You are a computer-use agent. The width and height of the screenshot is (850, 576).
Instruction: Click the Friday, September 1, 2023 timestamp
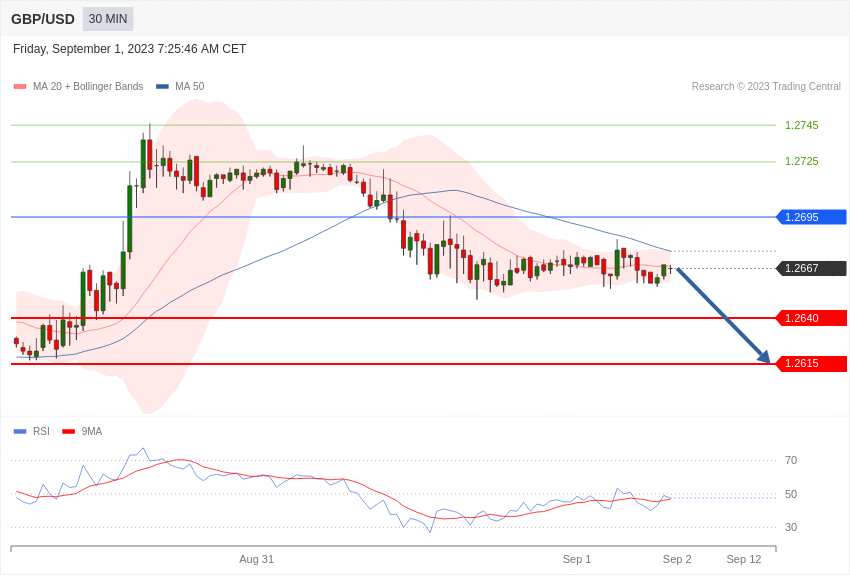click(130, 49)
